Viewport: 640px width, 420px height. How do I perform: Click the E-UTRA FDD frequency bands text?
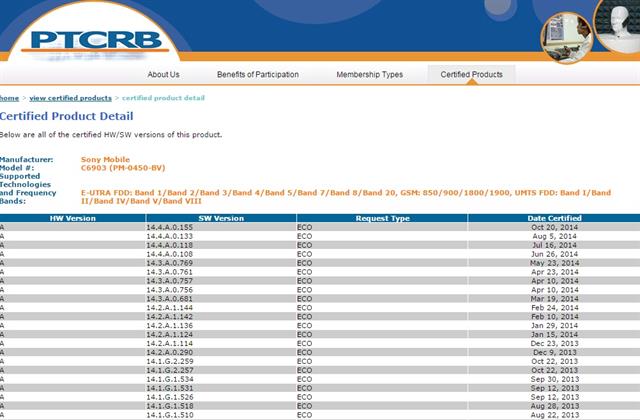click(x=346, y=197)
